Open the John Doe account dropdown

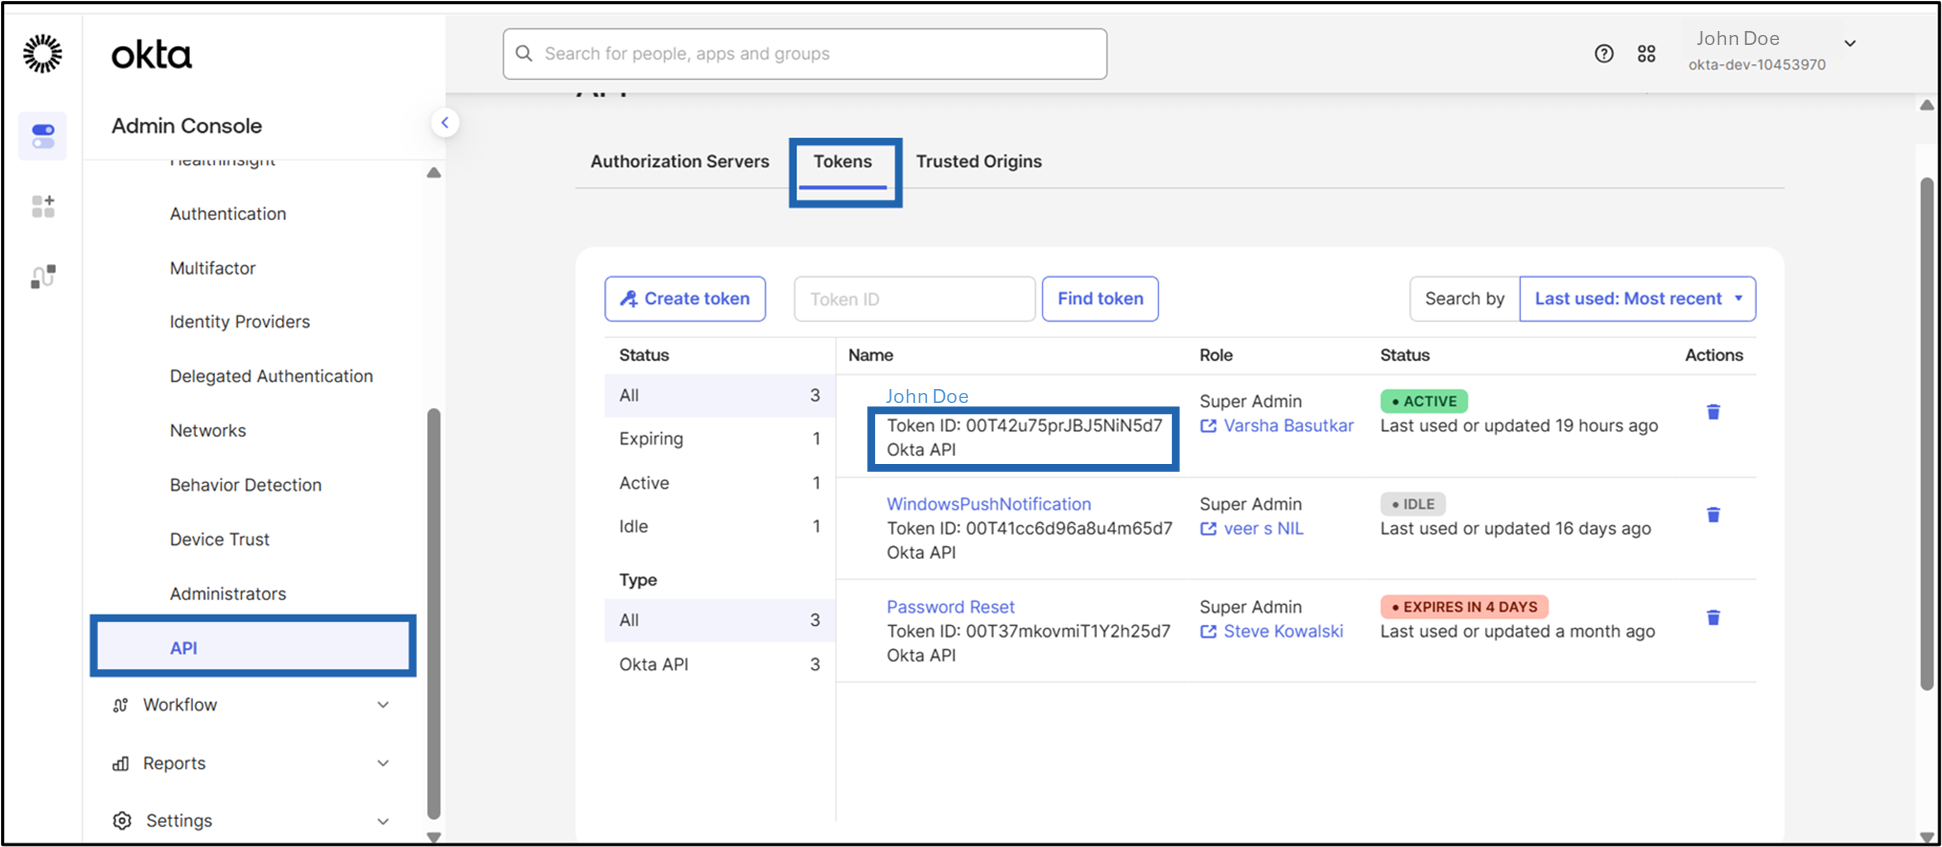coord(1850,44)
